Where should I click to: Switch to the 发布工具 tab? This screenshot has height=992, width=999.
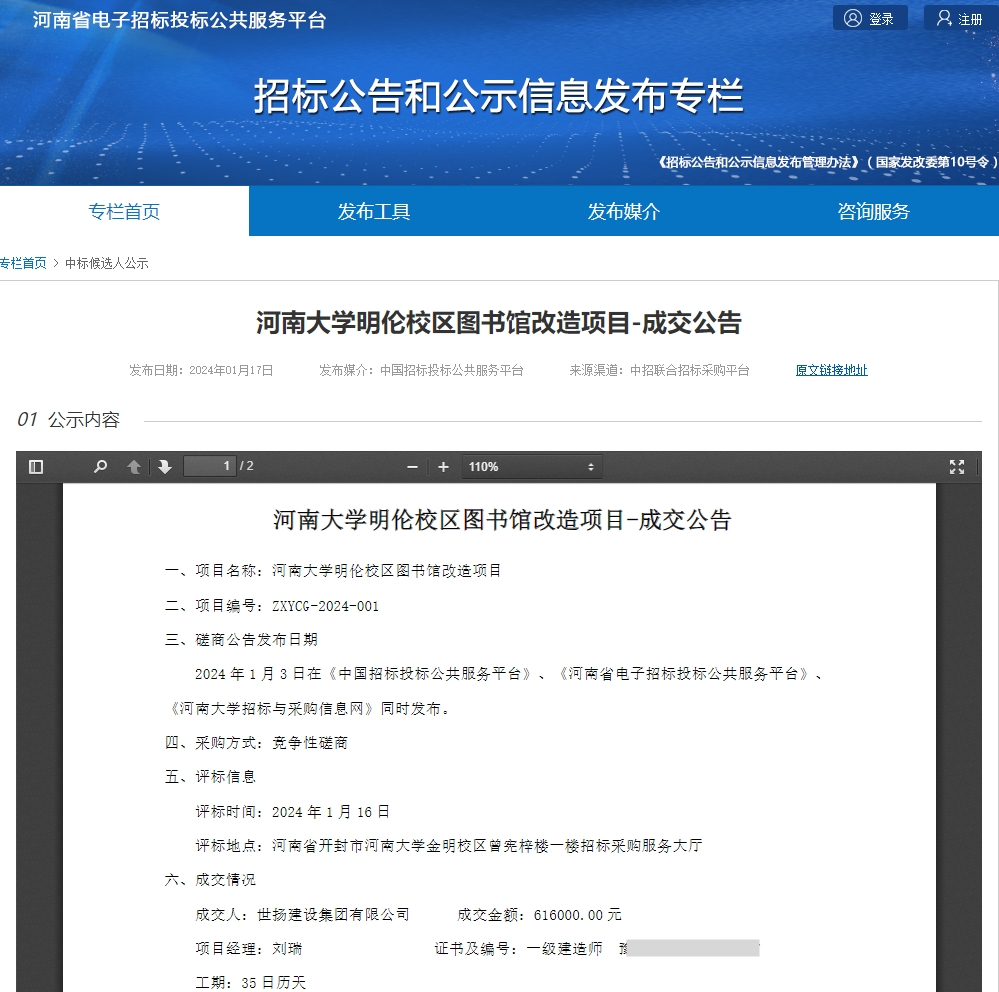point(374,211)
